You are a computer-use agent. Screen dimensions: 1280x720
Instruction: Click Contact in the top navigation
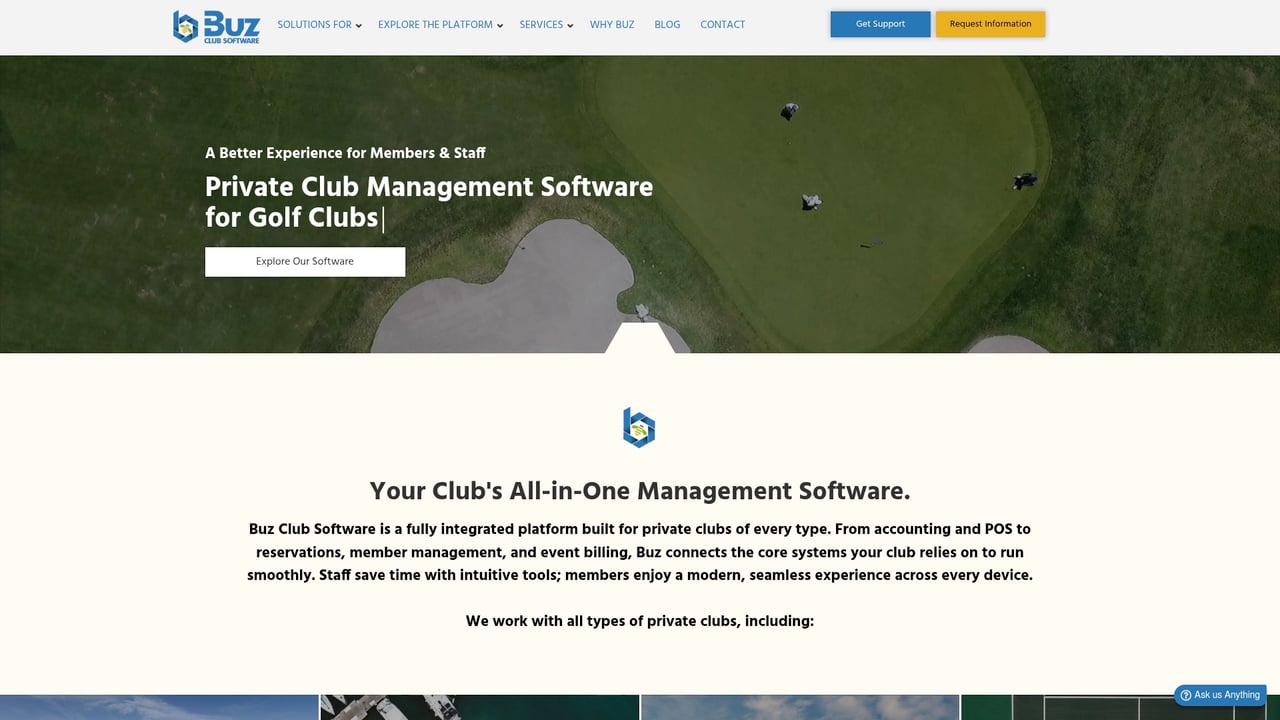[722, 24]
